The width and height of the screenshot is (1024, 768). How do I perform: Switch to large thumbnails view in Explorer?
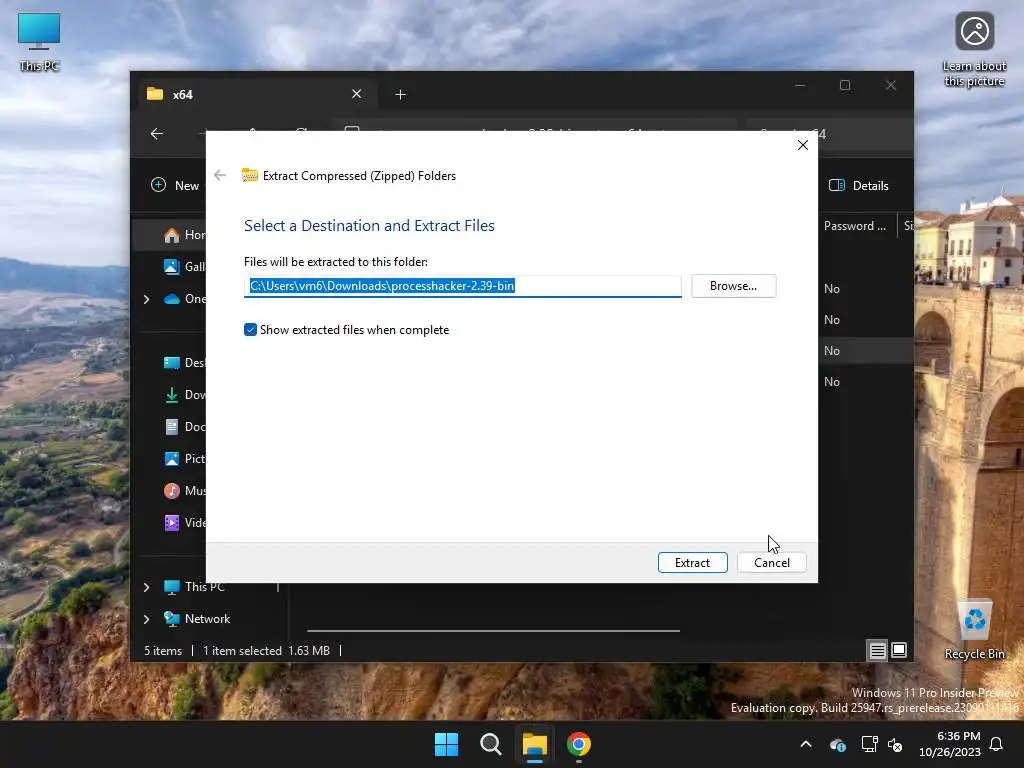[899, 650]
